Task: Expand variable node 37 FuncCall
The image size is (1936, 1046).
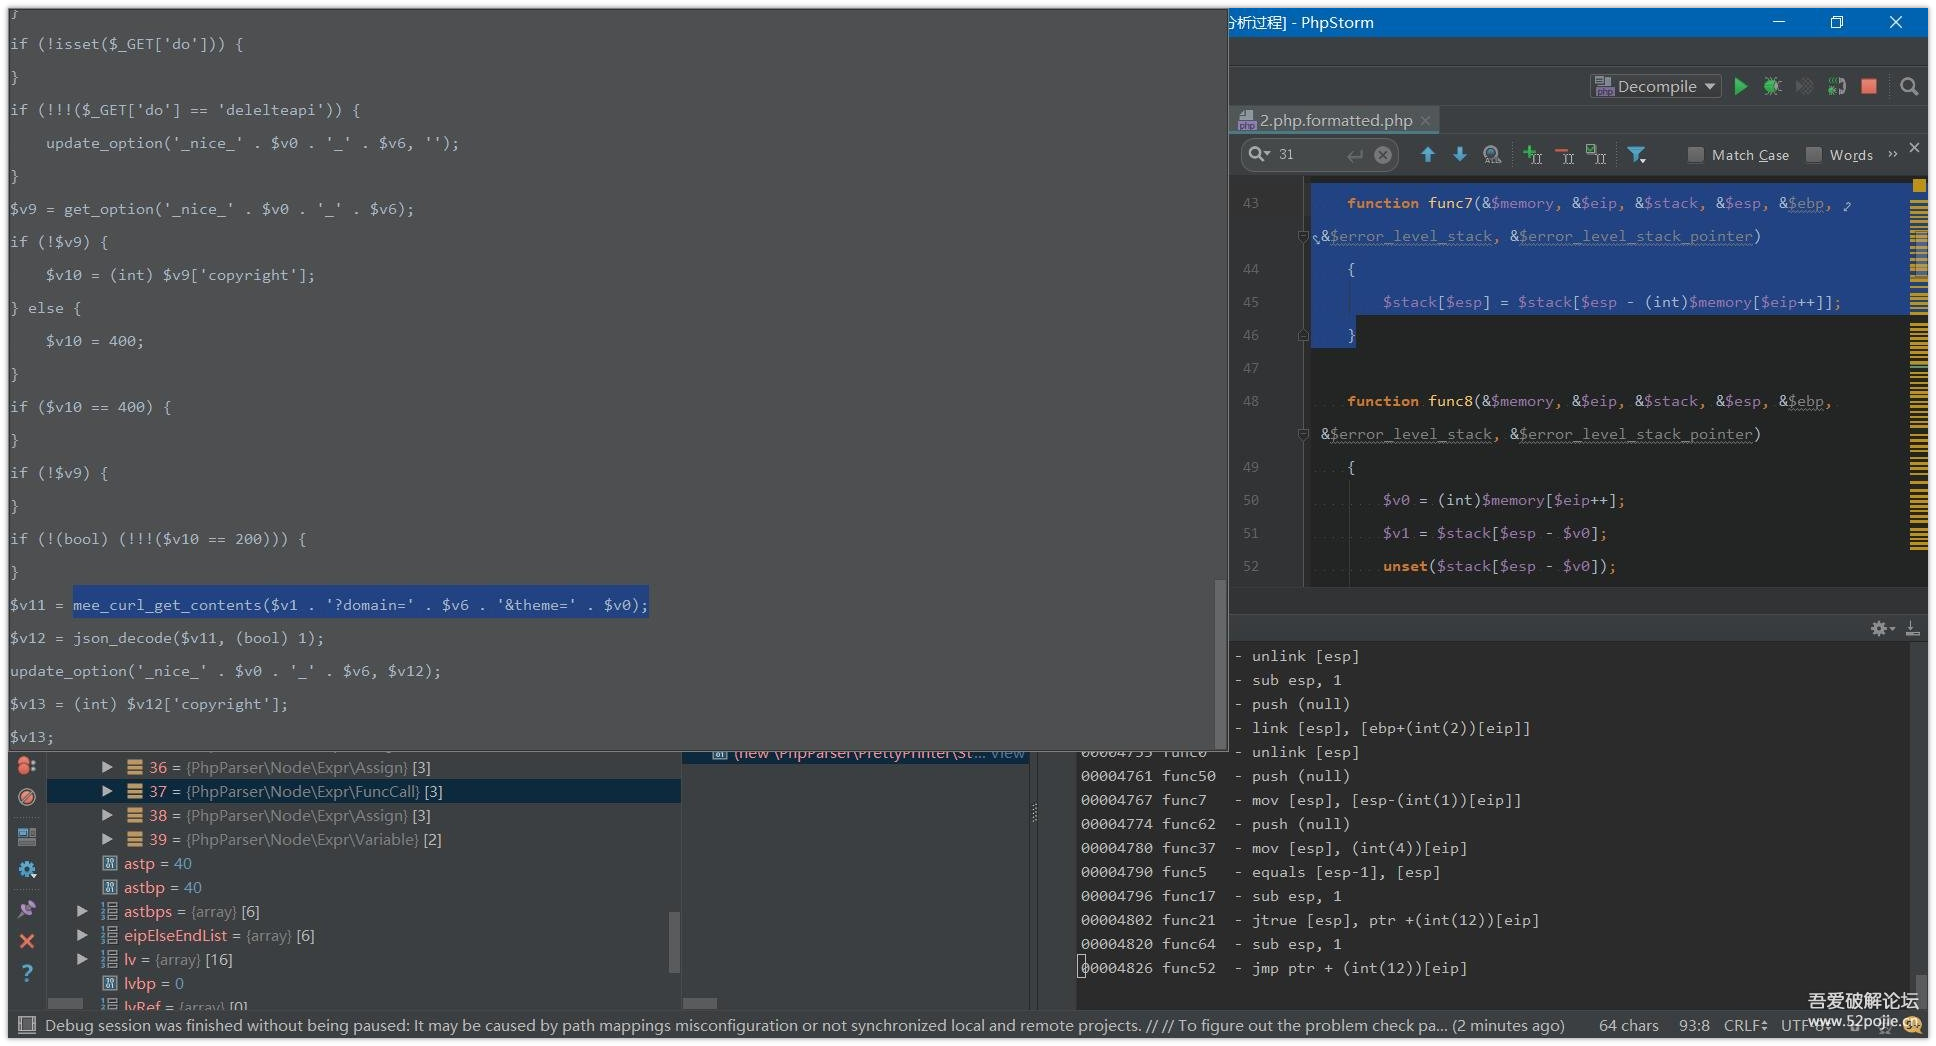Action: pyautogui.click(x=107, y=791)
